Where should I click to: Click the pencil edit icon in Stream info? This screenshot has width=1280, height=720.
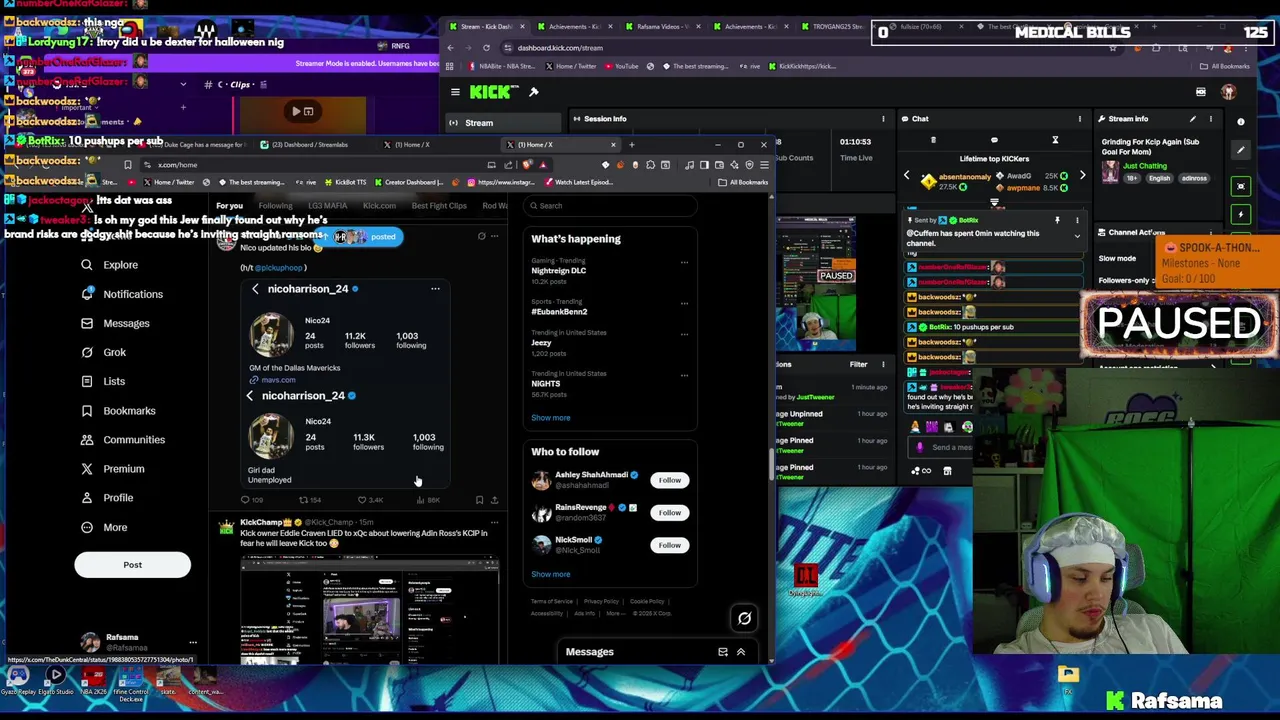(x=1192, y=119)
